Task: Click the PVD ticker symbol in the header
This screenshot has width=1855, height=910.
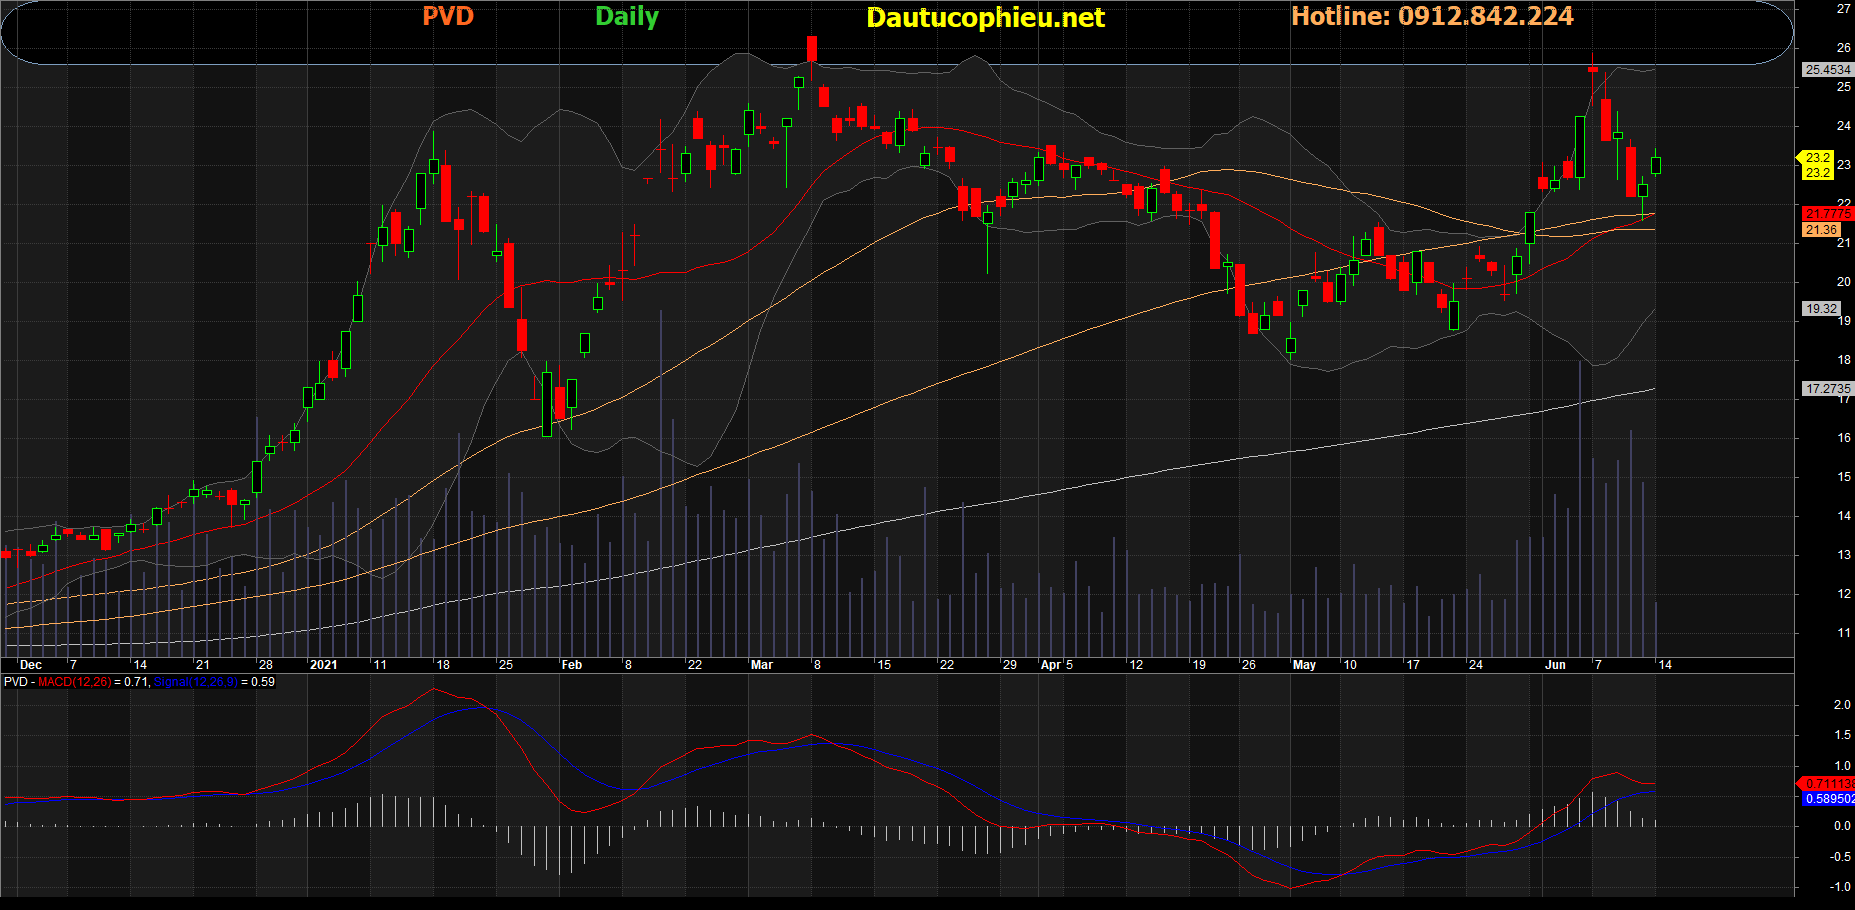Action: click(447, 17)
